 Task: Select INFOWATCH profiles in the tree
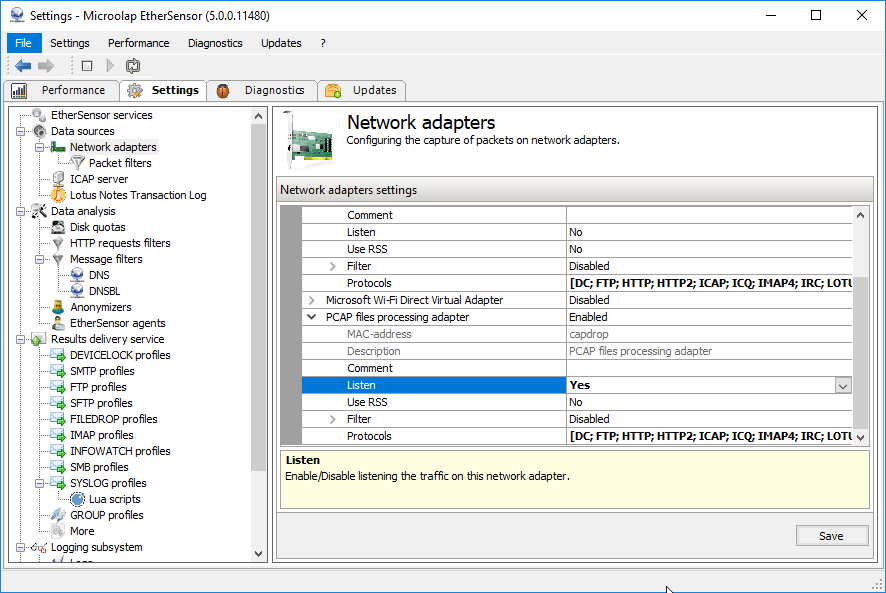click(120, 451)
